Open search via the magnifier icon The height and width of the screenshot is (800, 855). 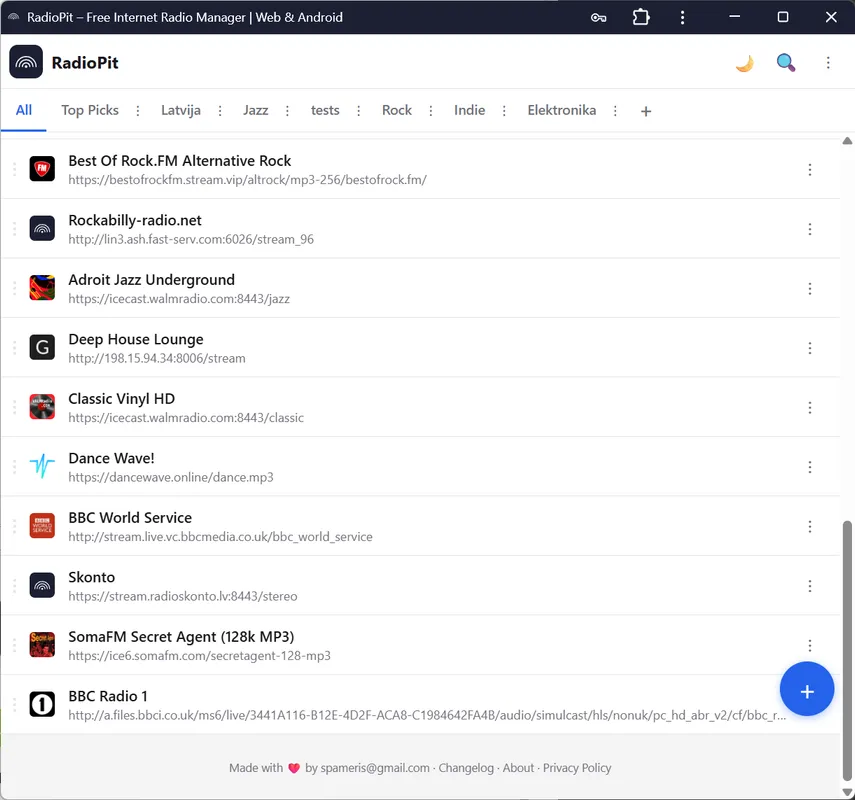tap(786, 63)
